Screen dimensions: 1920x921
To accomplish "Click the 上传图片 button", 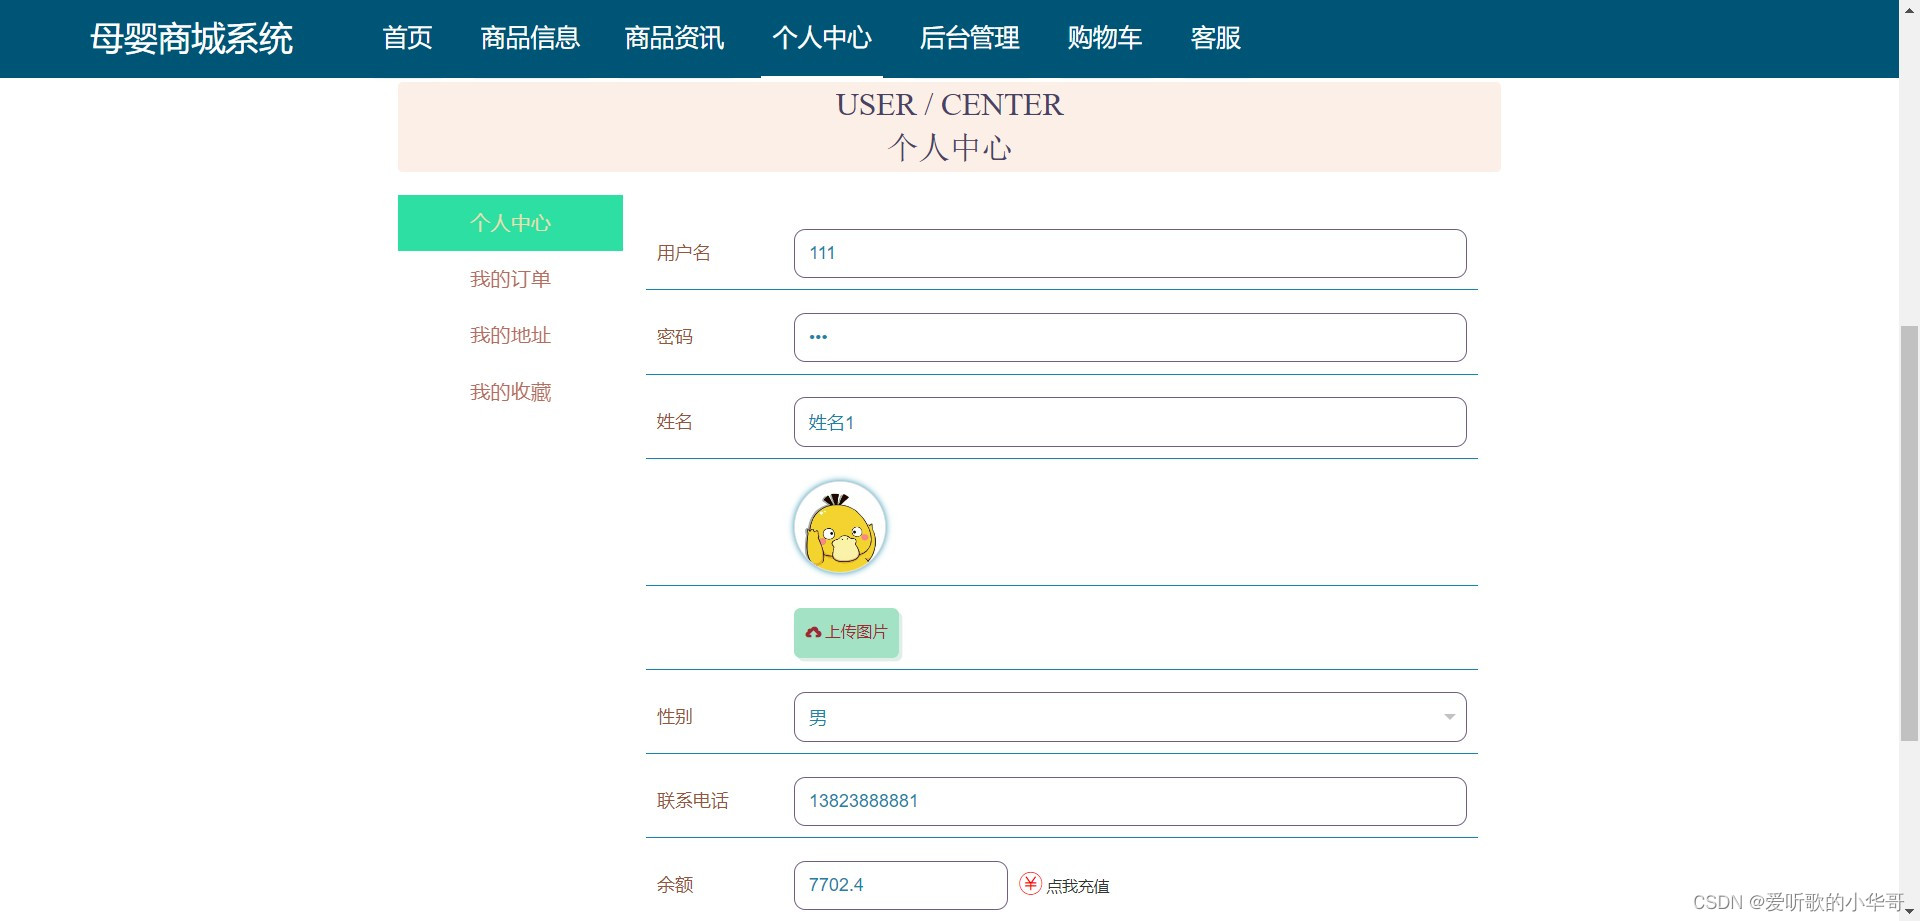I will click(846, 632).
